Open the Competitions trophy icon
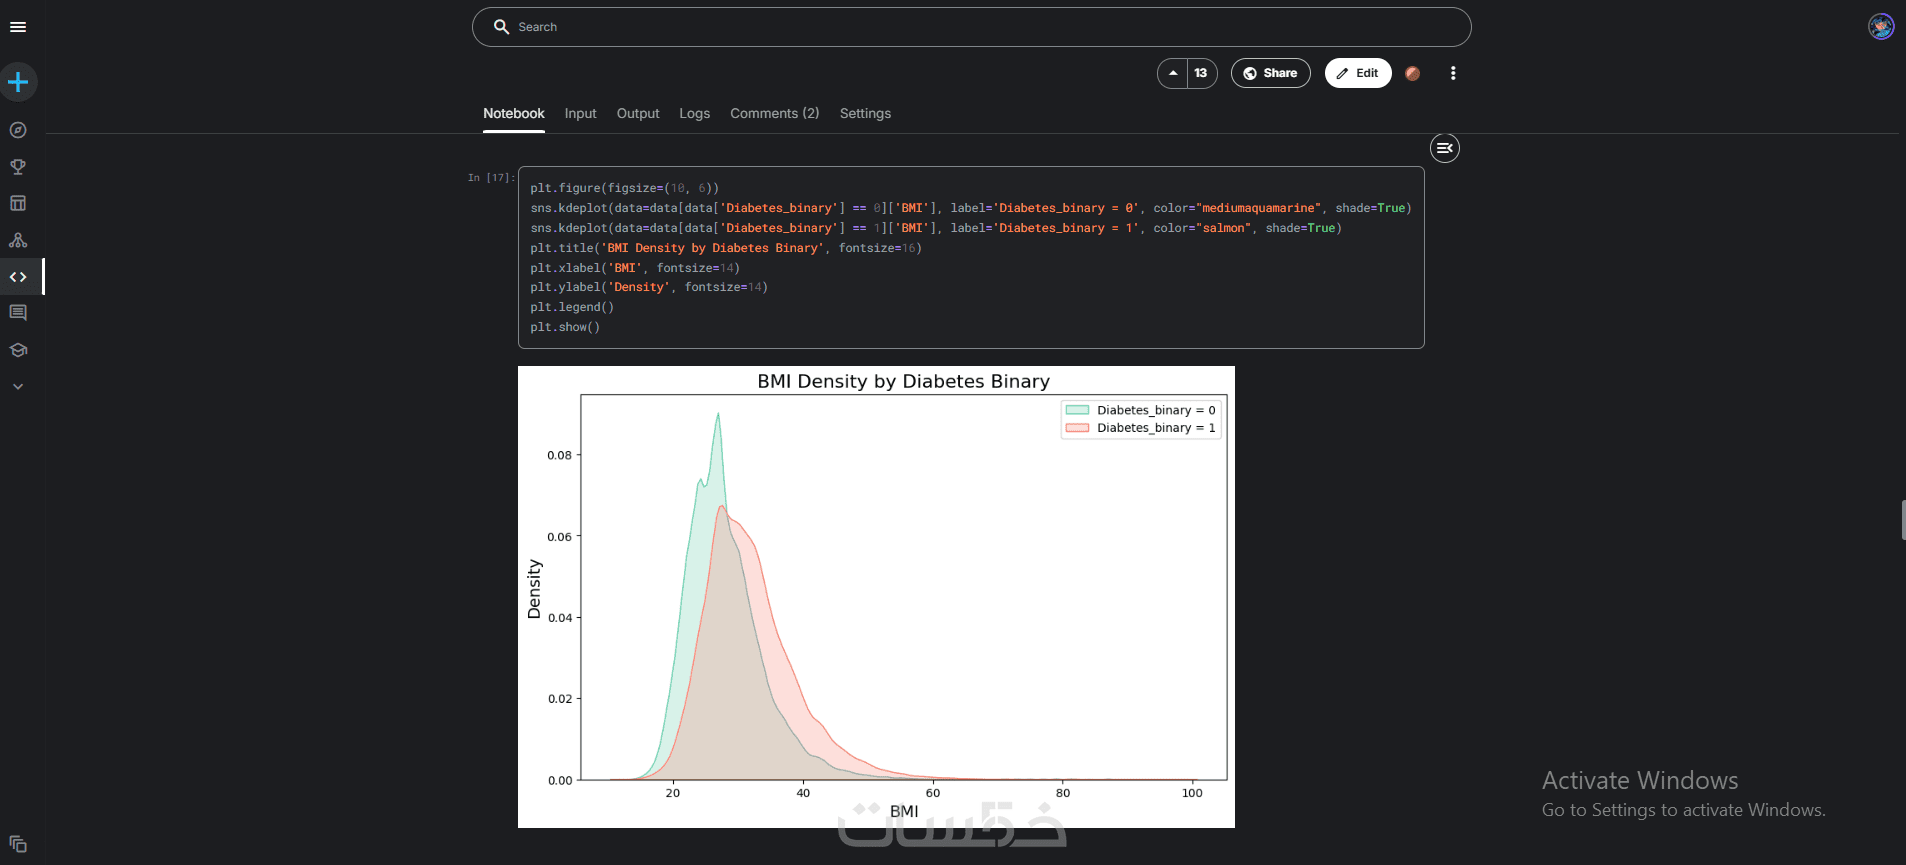Image resolution: width=1906 pixels, height=865 pixels. [18, 167]
